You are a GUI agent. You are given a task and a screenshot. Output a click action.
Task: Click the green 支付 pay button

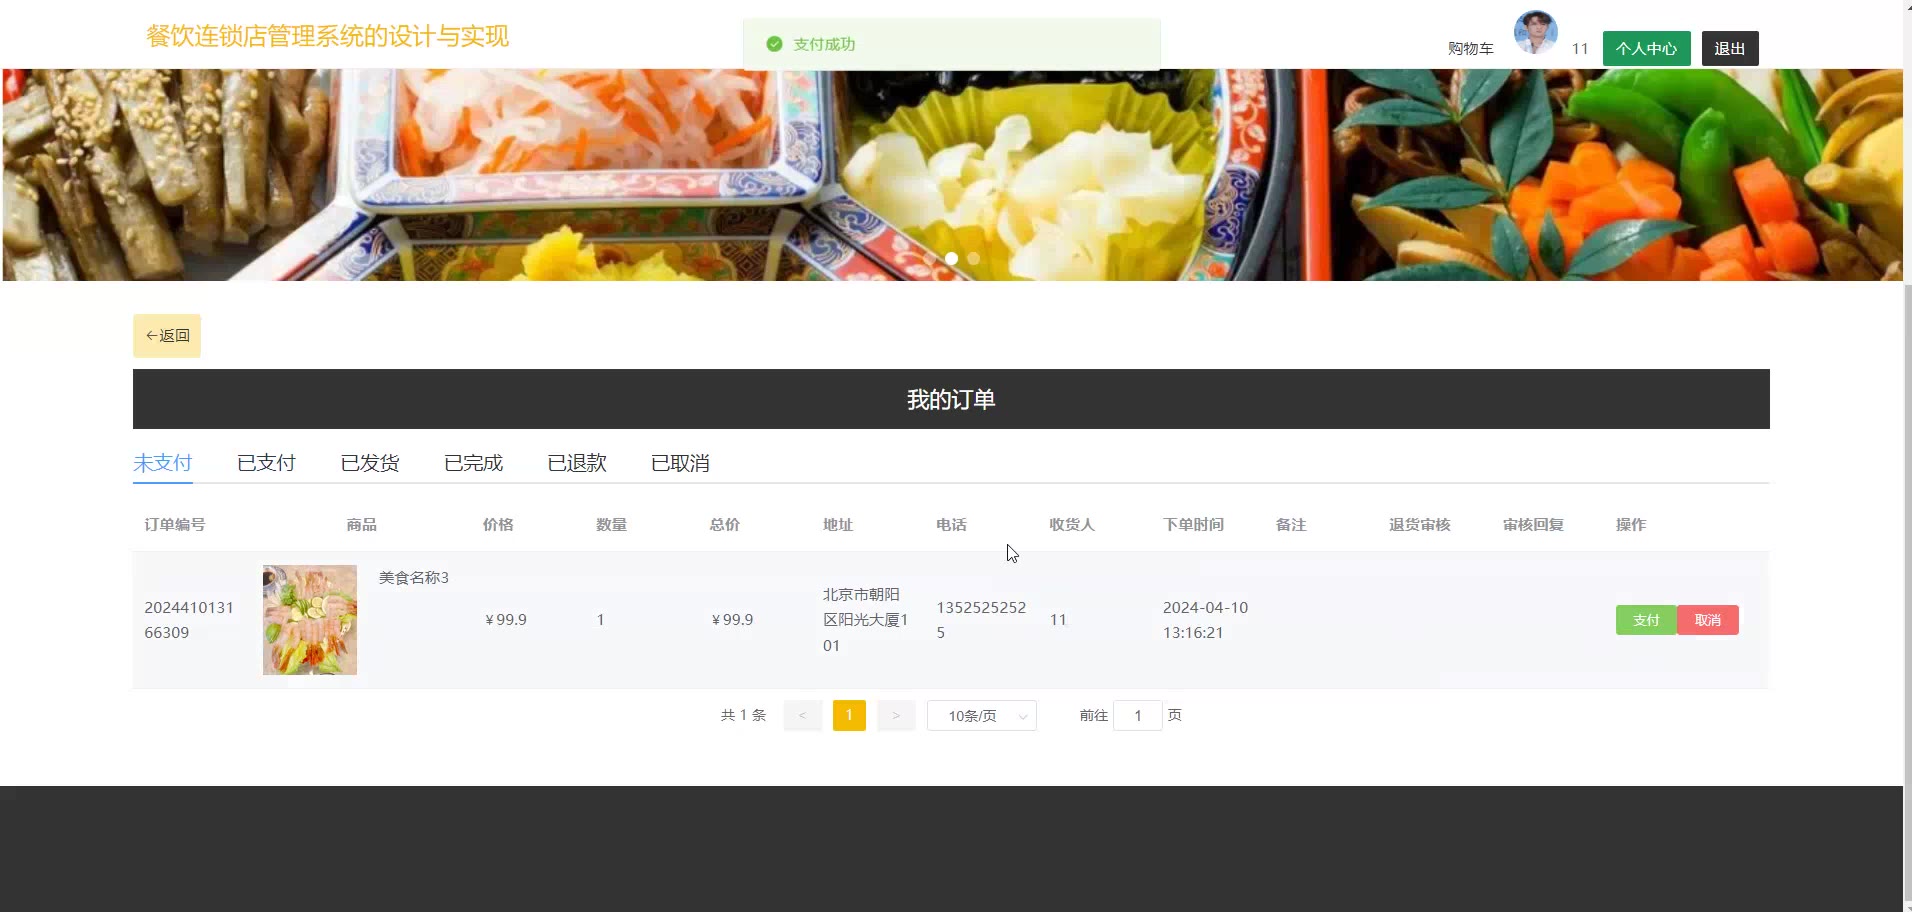point(1646,620)
